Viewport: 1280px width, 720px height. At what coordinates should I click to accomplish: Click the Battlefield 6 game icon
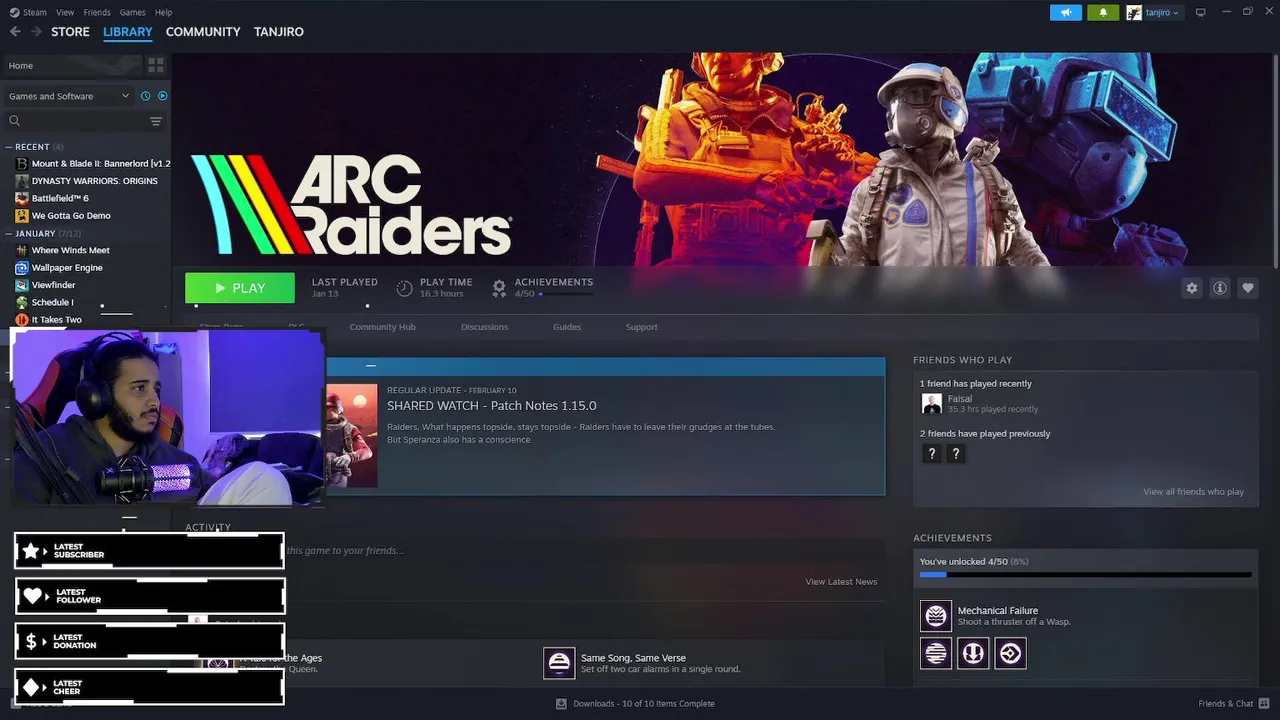click(x=22, y=198)
